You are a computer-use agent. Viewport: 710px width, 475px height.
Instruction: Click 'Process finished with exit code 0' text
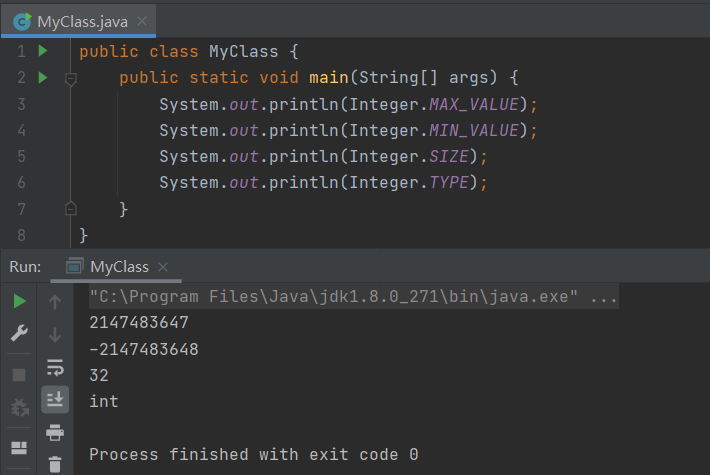(x=254, y=454)
